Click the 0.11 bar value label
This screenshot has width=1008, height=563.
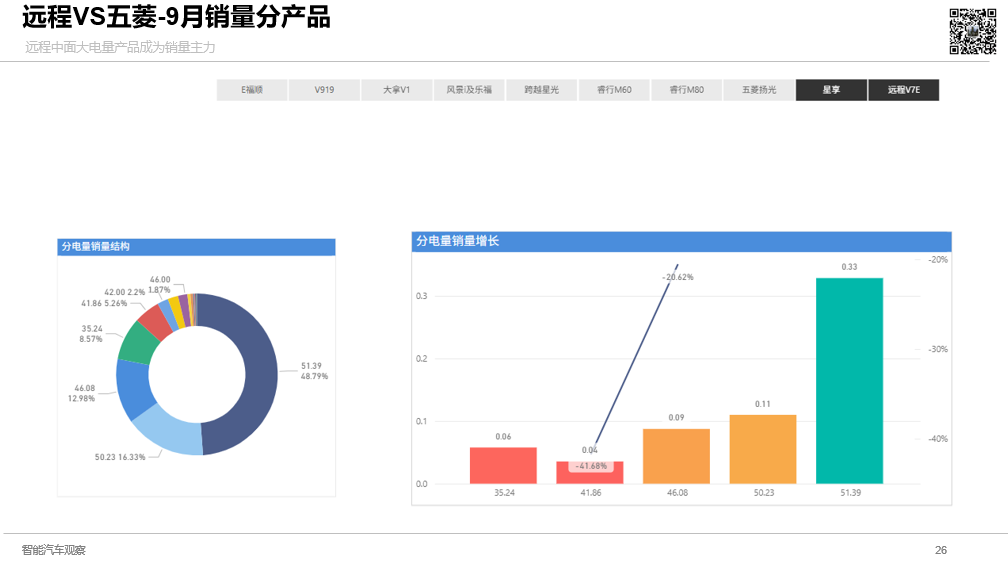tap(762, 404)
